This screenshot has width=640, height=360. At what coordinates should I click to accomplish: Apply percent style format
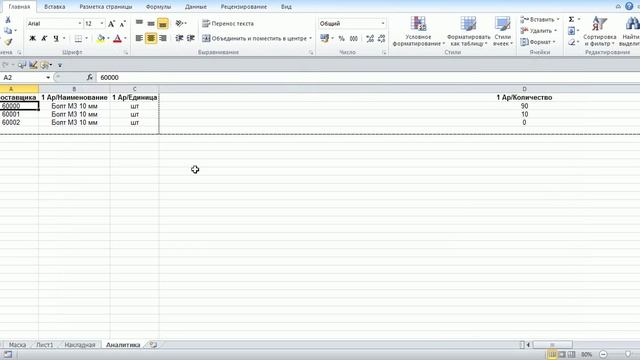[x=342, y=38]
